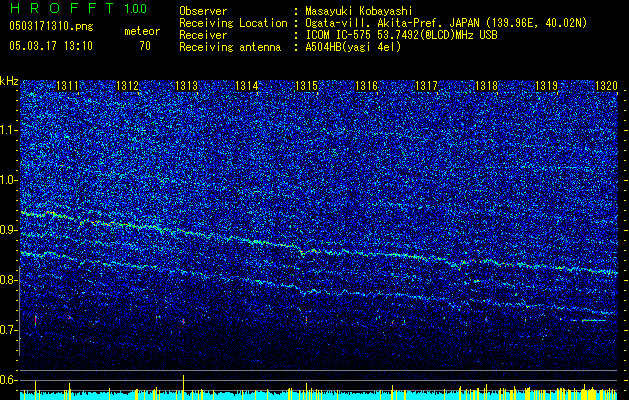Click observer name Masayuki Kobayashi
629x400 pixels.
coord(358,11)
